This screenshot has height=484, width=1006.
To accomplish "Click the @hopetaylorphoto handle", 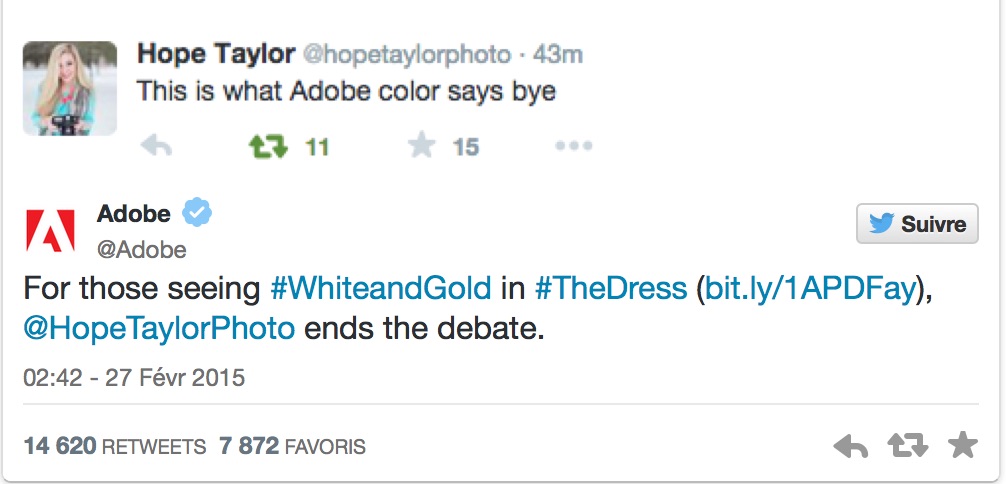I will [x=406, y=55].
